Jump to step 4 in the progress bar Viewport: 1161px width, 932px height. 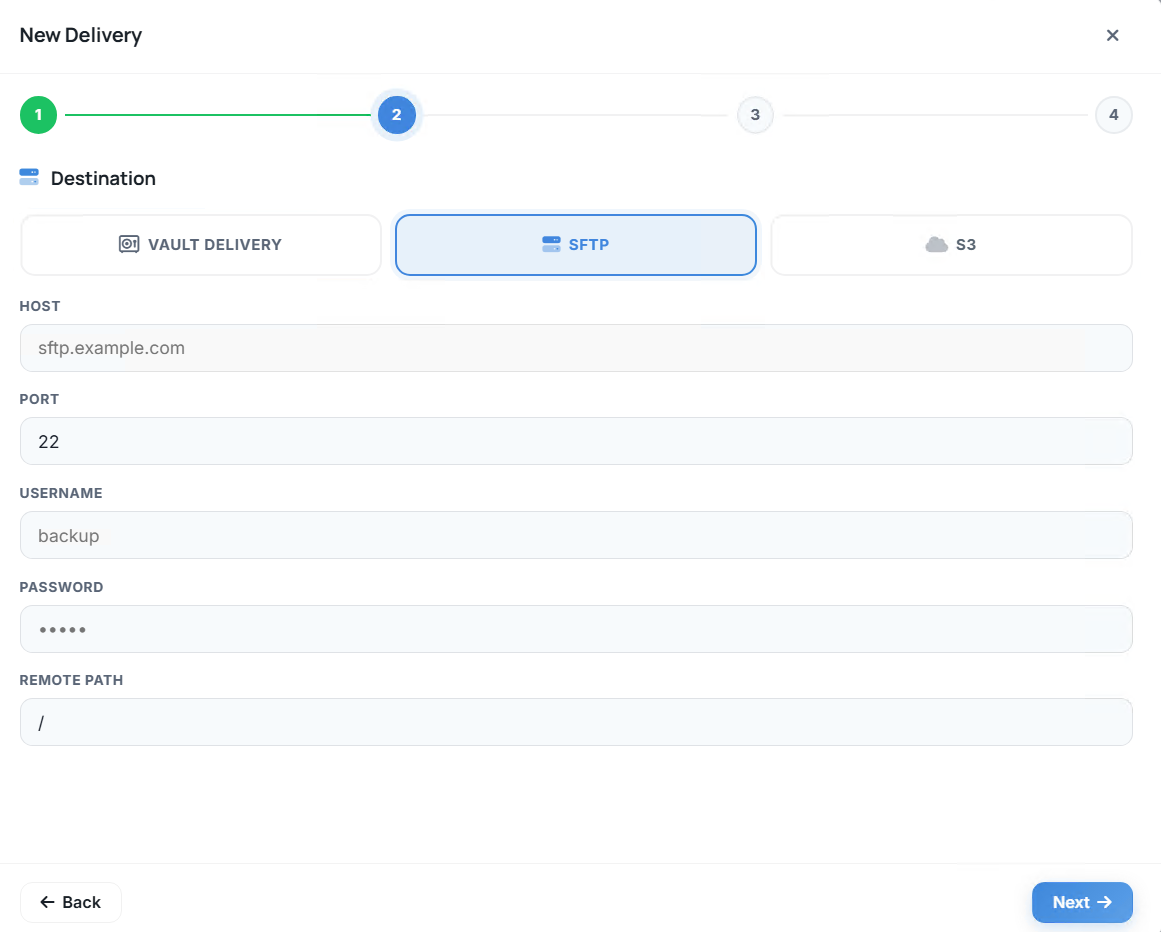coord(1114,115)
